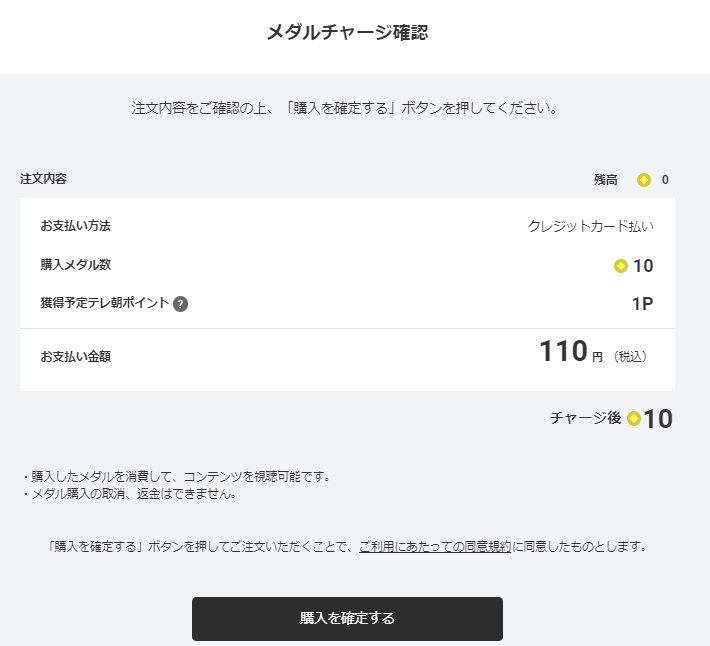The height and width of the screenshot is (646, 710).
Task: Click the （税込） tax-included text
Action: click(x=633, y=356)
